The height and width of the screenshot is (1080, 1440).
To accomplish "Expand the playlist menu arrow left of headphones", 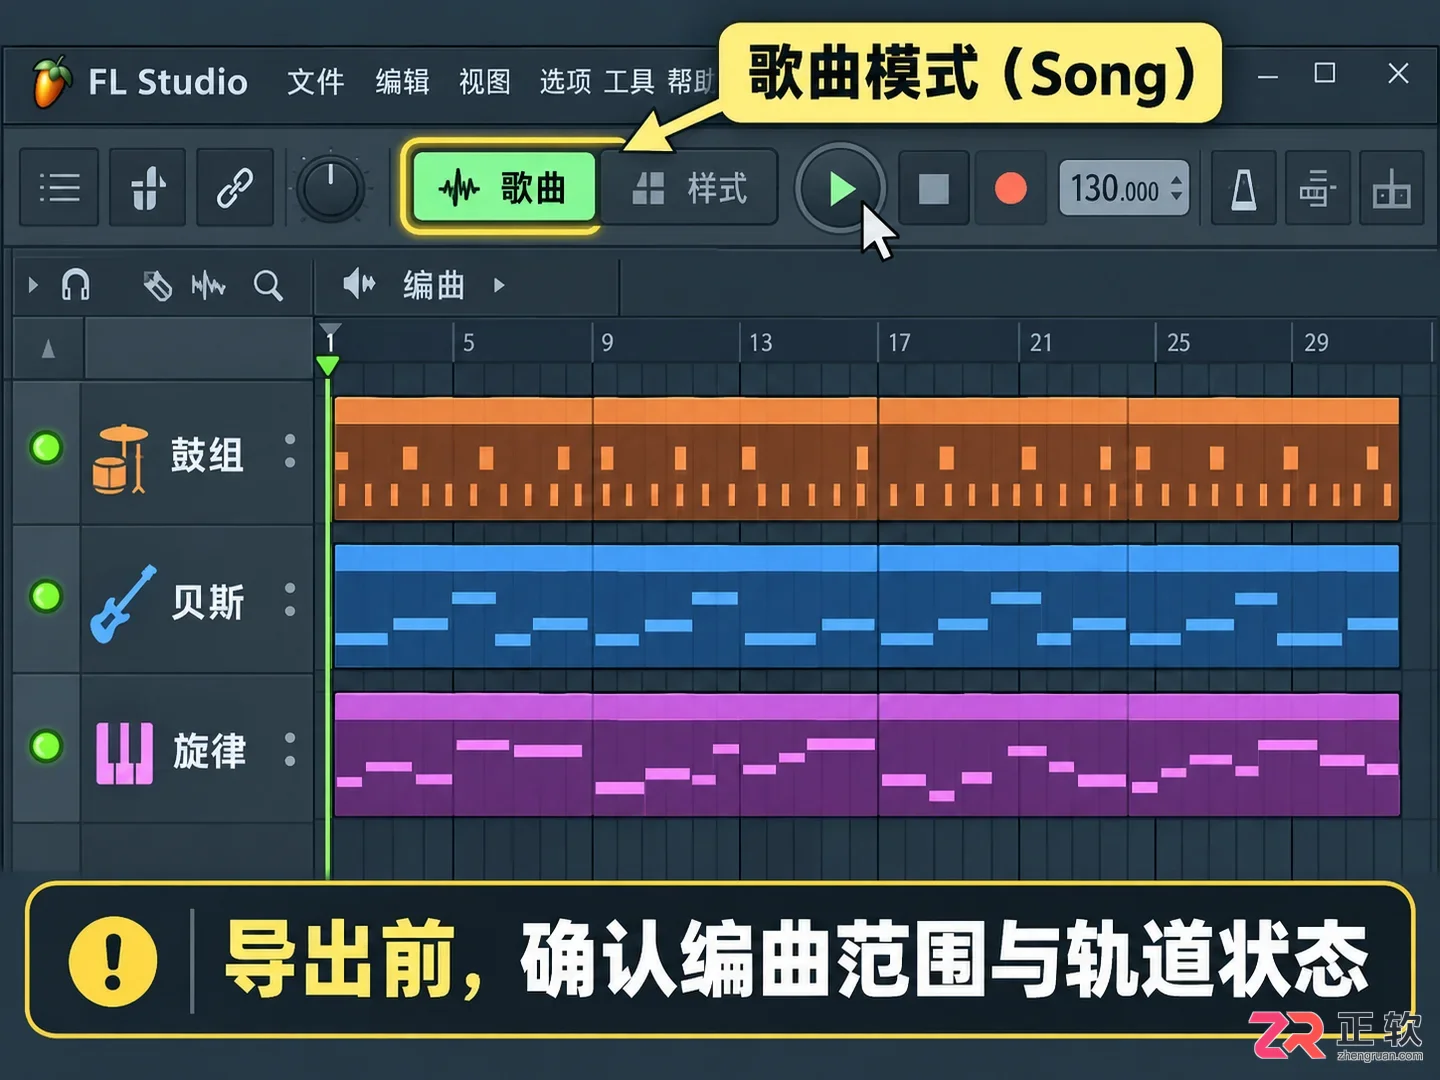I will [33, 285].
